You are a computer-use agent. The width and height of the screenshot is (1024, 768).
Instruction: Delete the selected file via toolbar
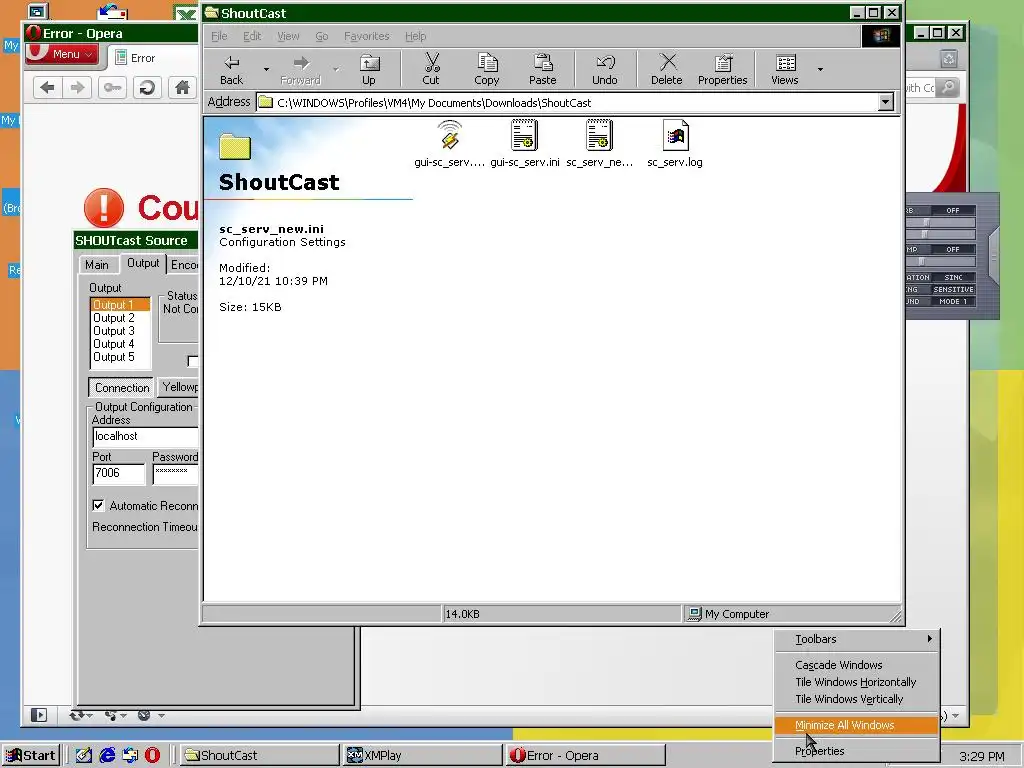(667, 70)
